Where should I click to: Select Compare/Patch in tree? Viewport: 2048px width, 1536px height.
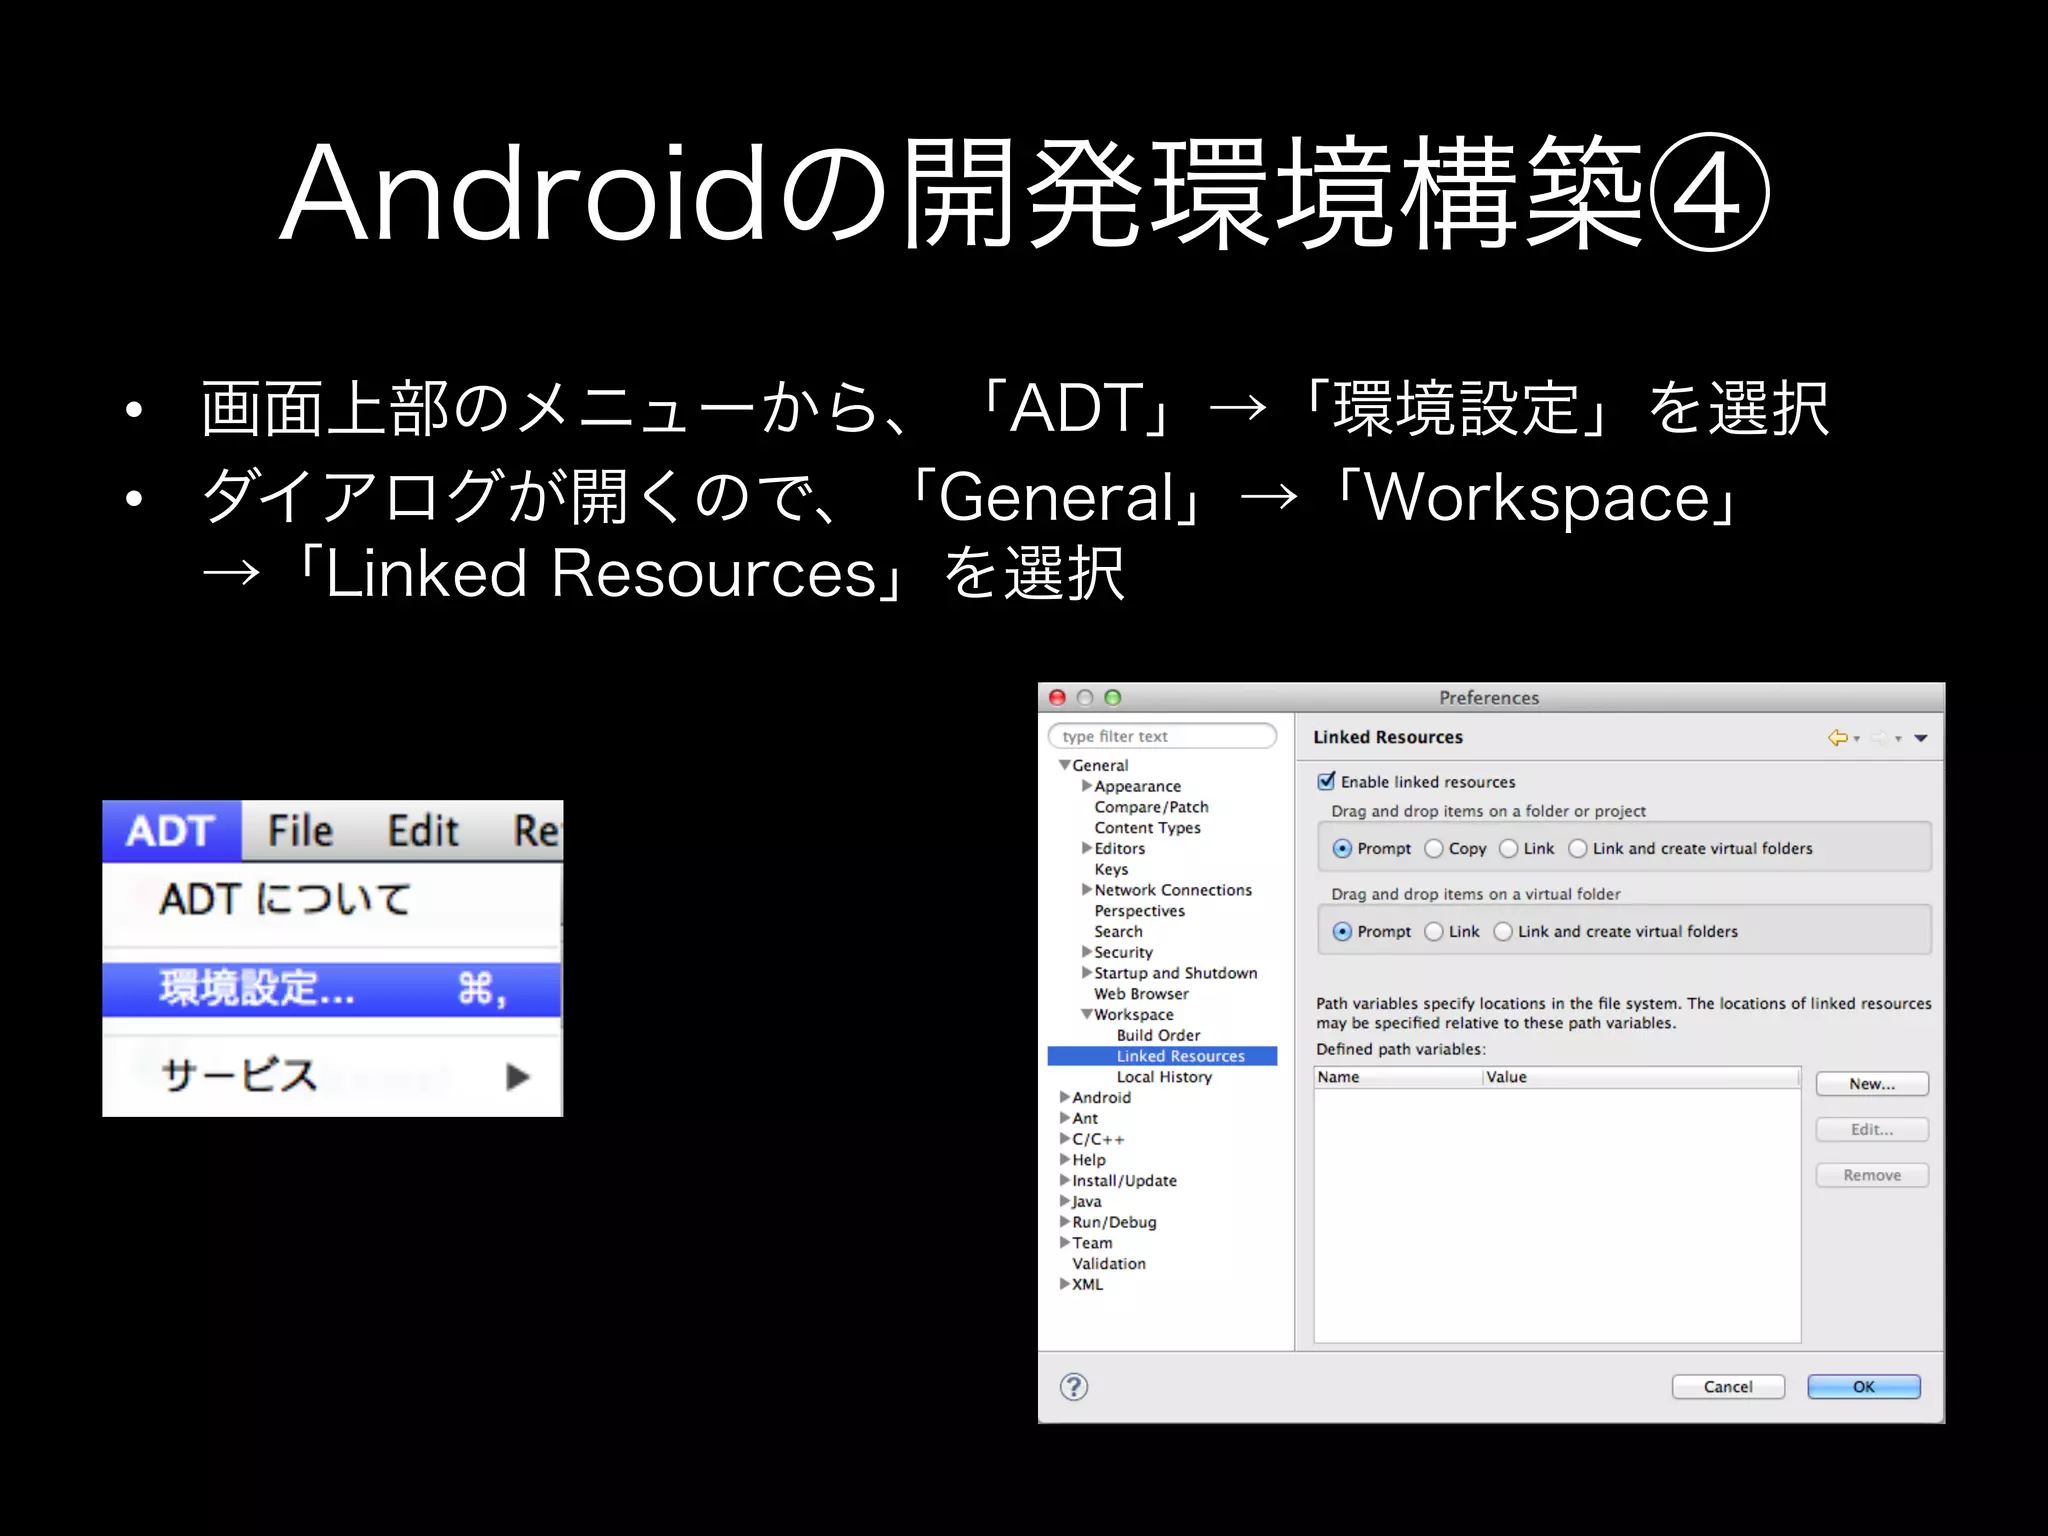[1151, 807]
